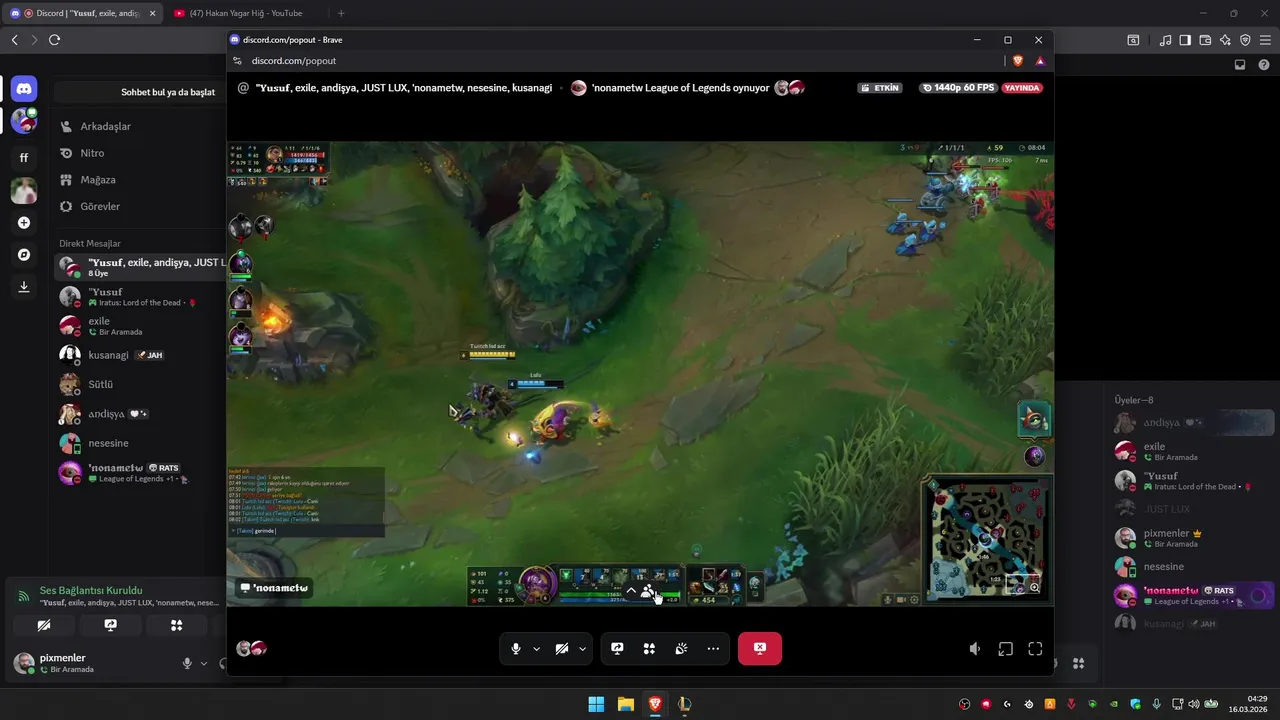Click the red stop watching stream button

(x=760, y=649)
